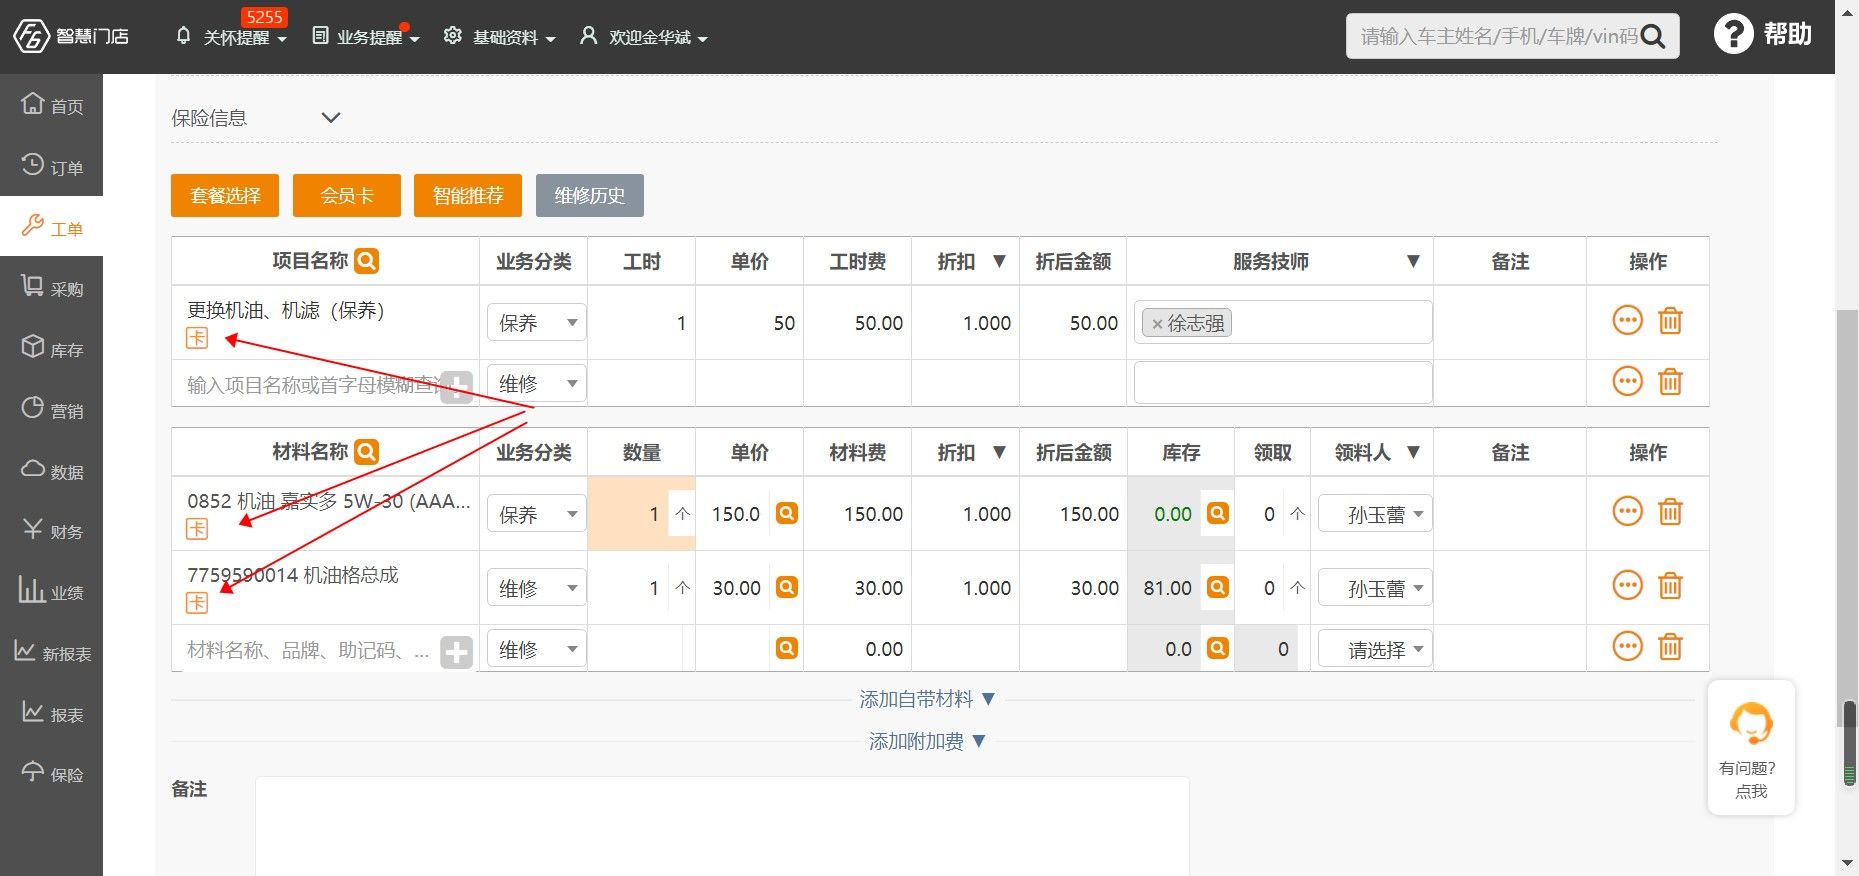Go to 保险 in the sidebar
The width and height of the screenshot is (1859, 876).
(52, 774)
